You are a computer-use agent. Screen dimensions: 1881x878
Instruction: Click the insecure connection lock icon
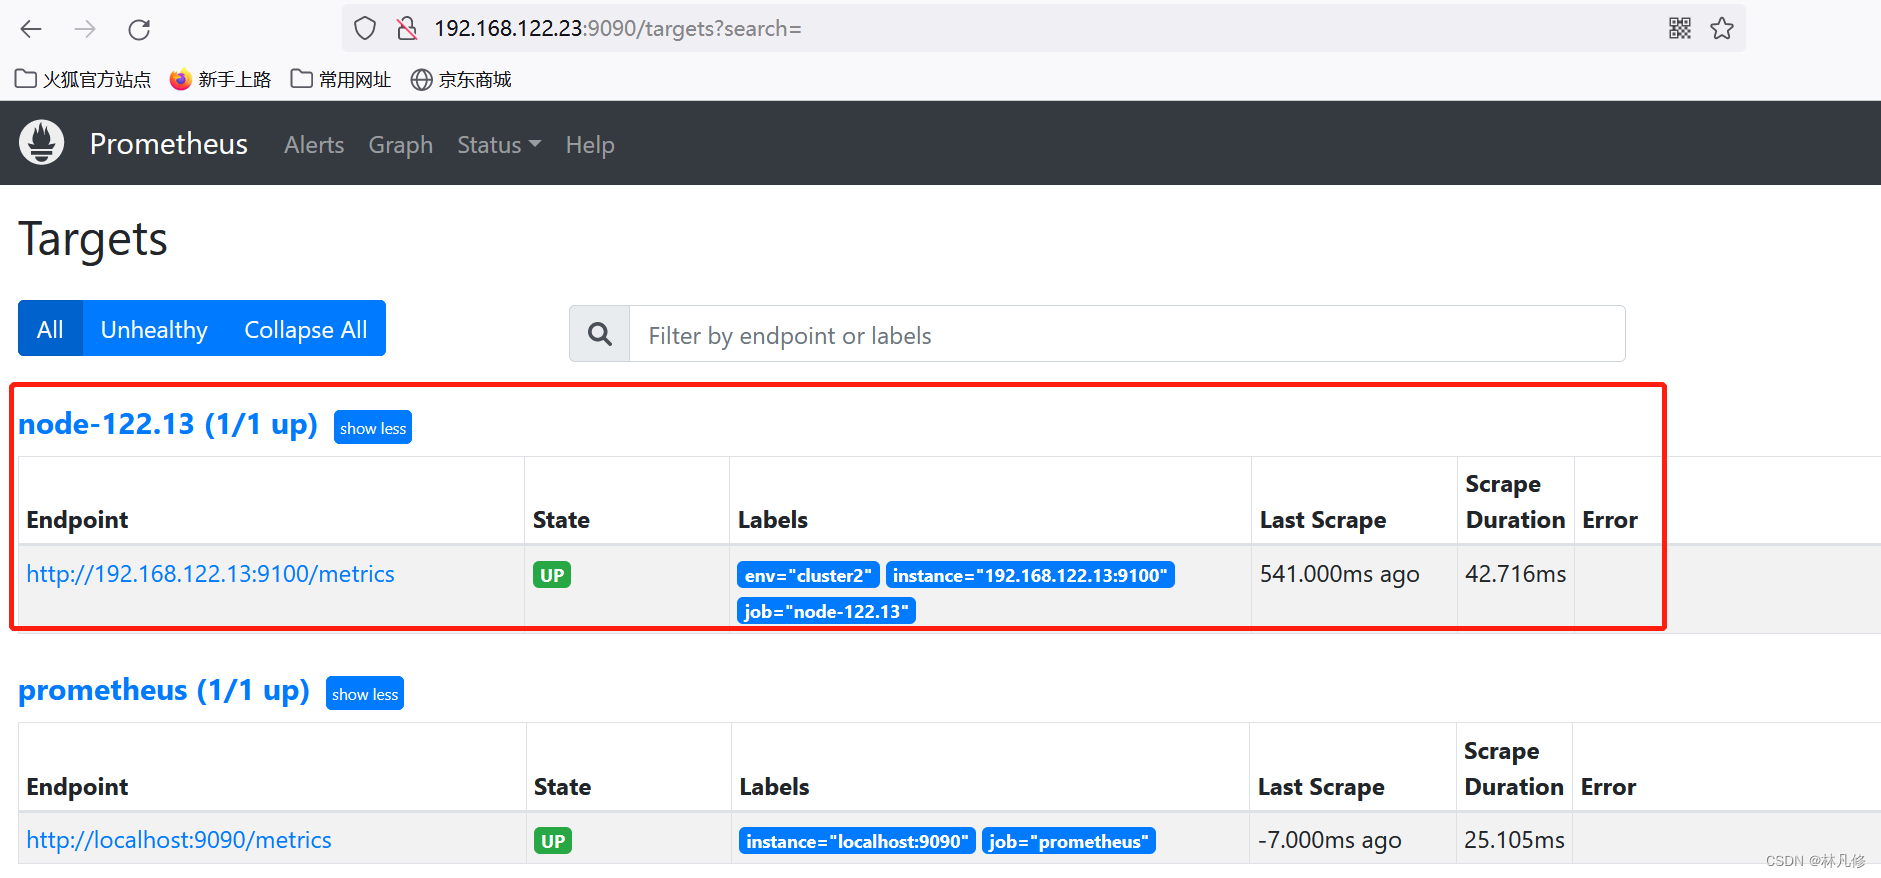click(x=407, y=29)
